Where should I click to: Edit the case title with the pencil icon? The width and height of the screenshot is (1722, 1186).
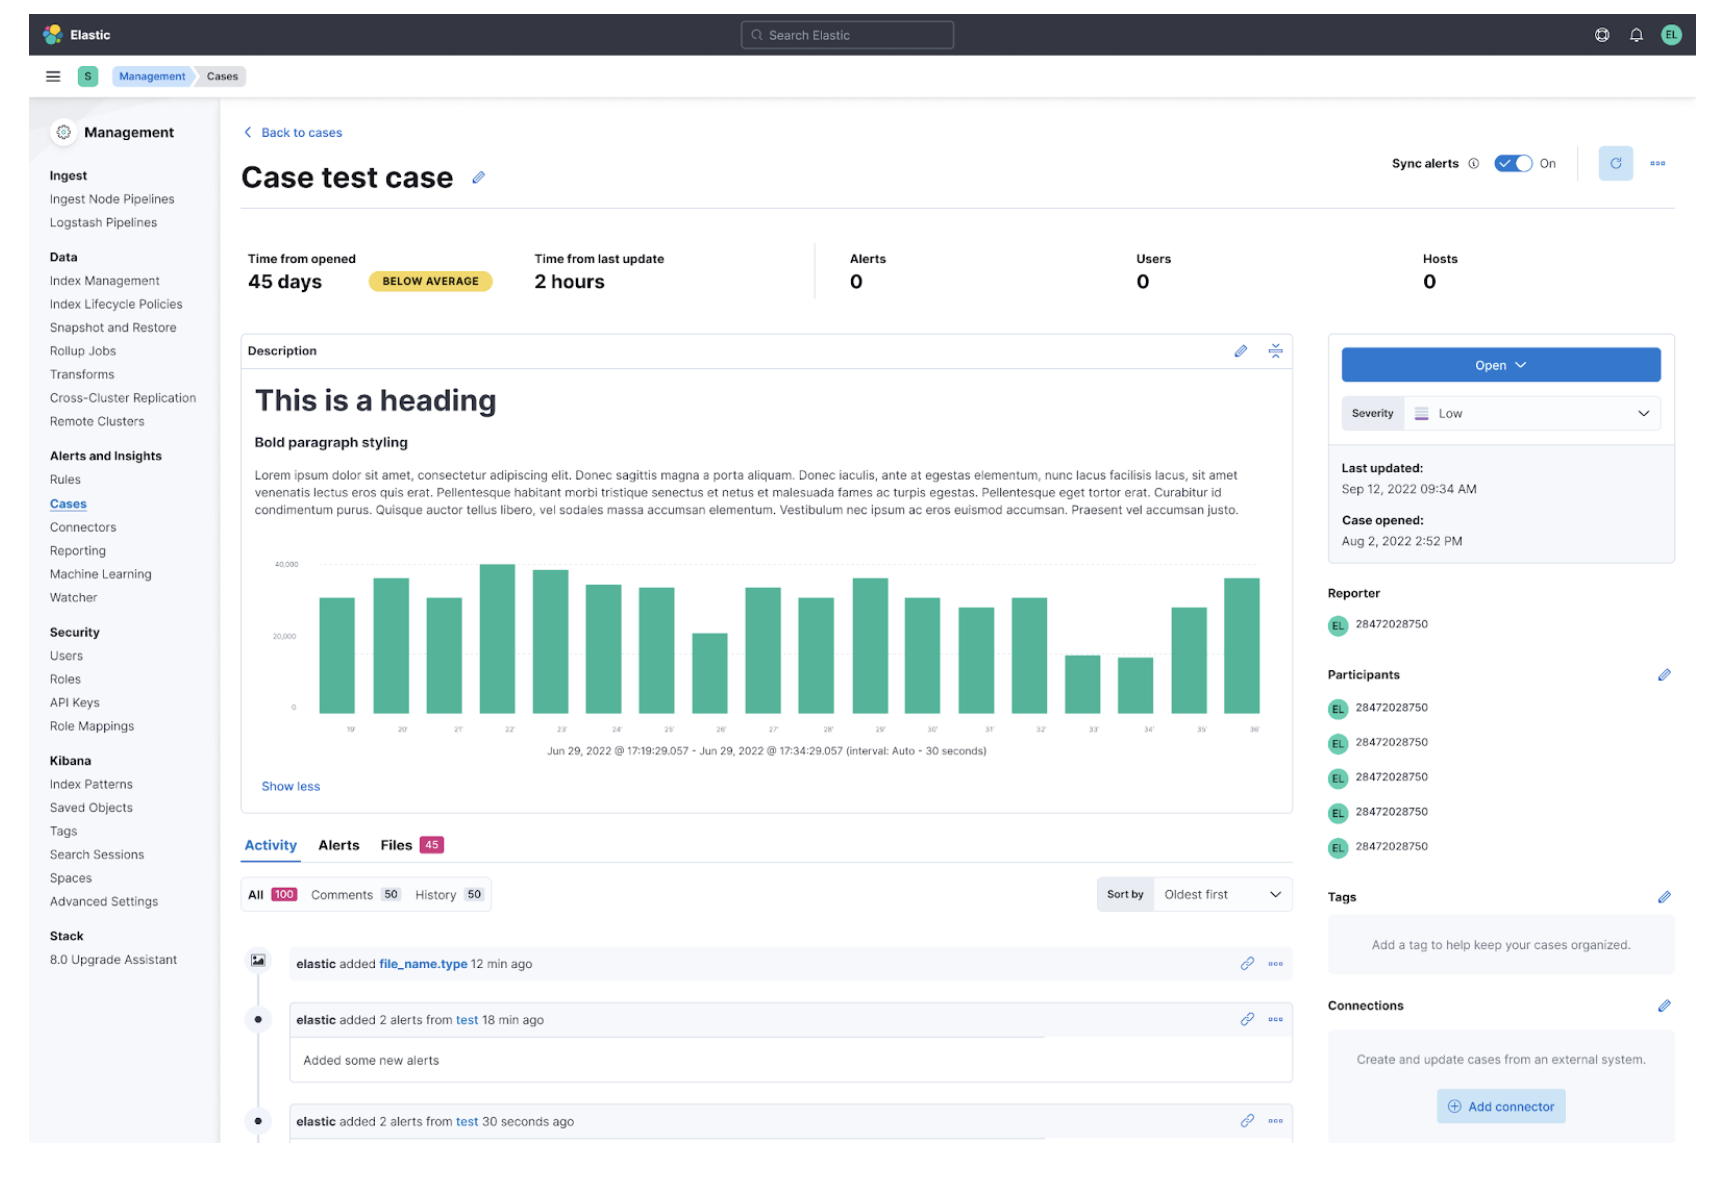coord(478,178)
